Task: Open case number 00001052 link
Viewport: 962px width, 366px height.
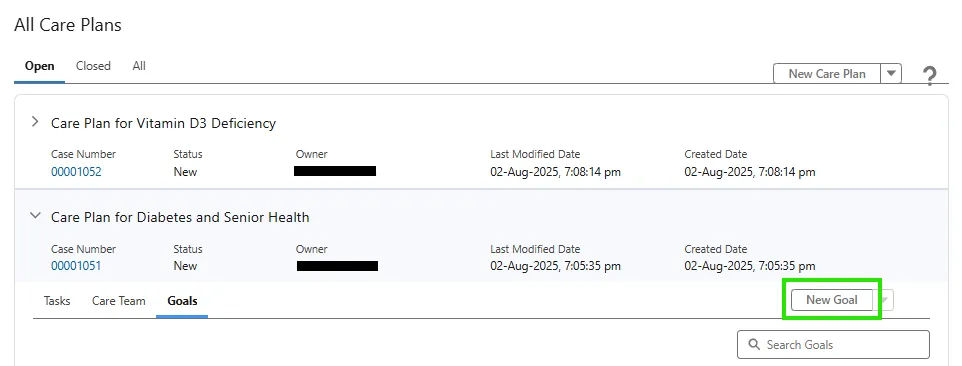Action: tap(76, 172)
